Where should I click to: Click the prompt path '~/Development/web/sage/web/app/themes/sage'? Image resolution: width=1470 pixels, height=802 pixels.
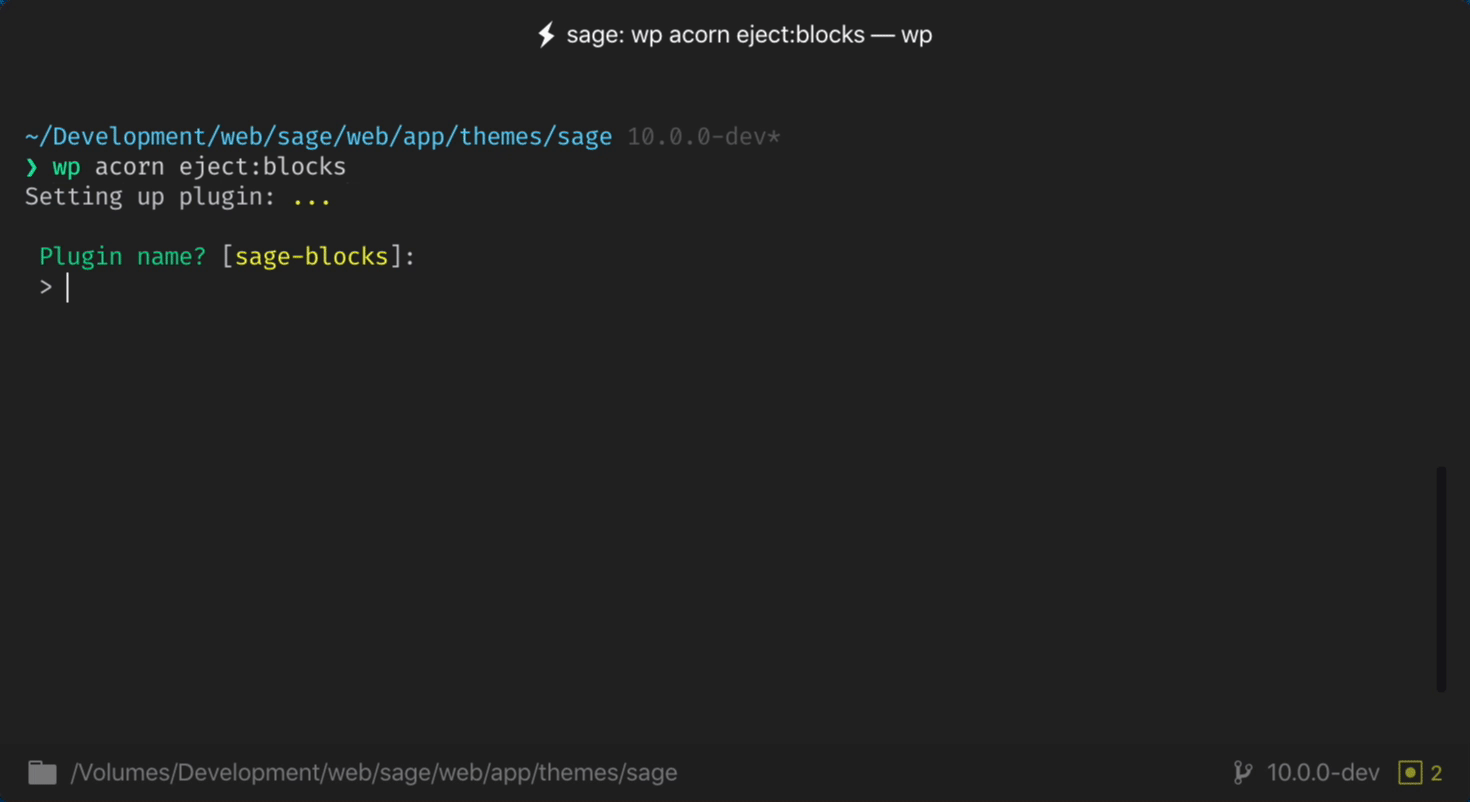pyautogui.click(x=318, y=137)
